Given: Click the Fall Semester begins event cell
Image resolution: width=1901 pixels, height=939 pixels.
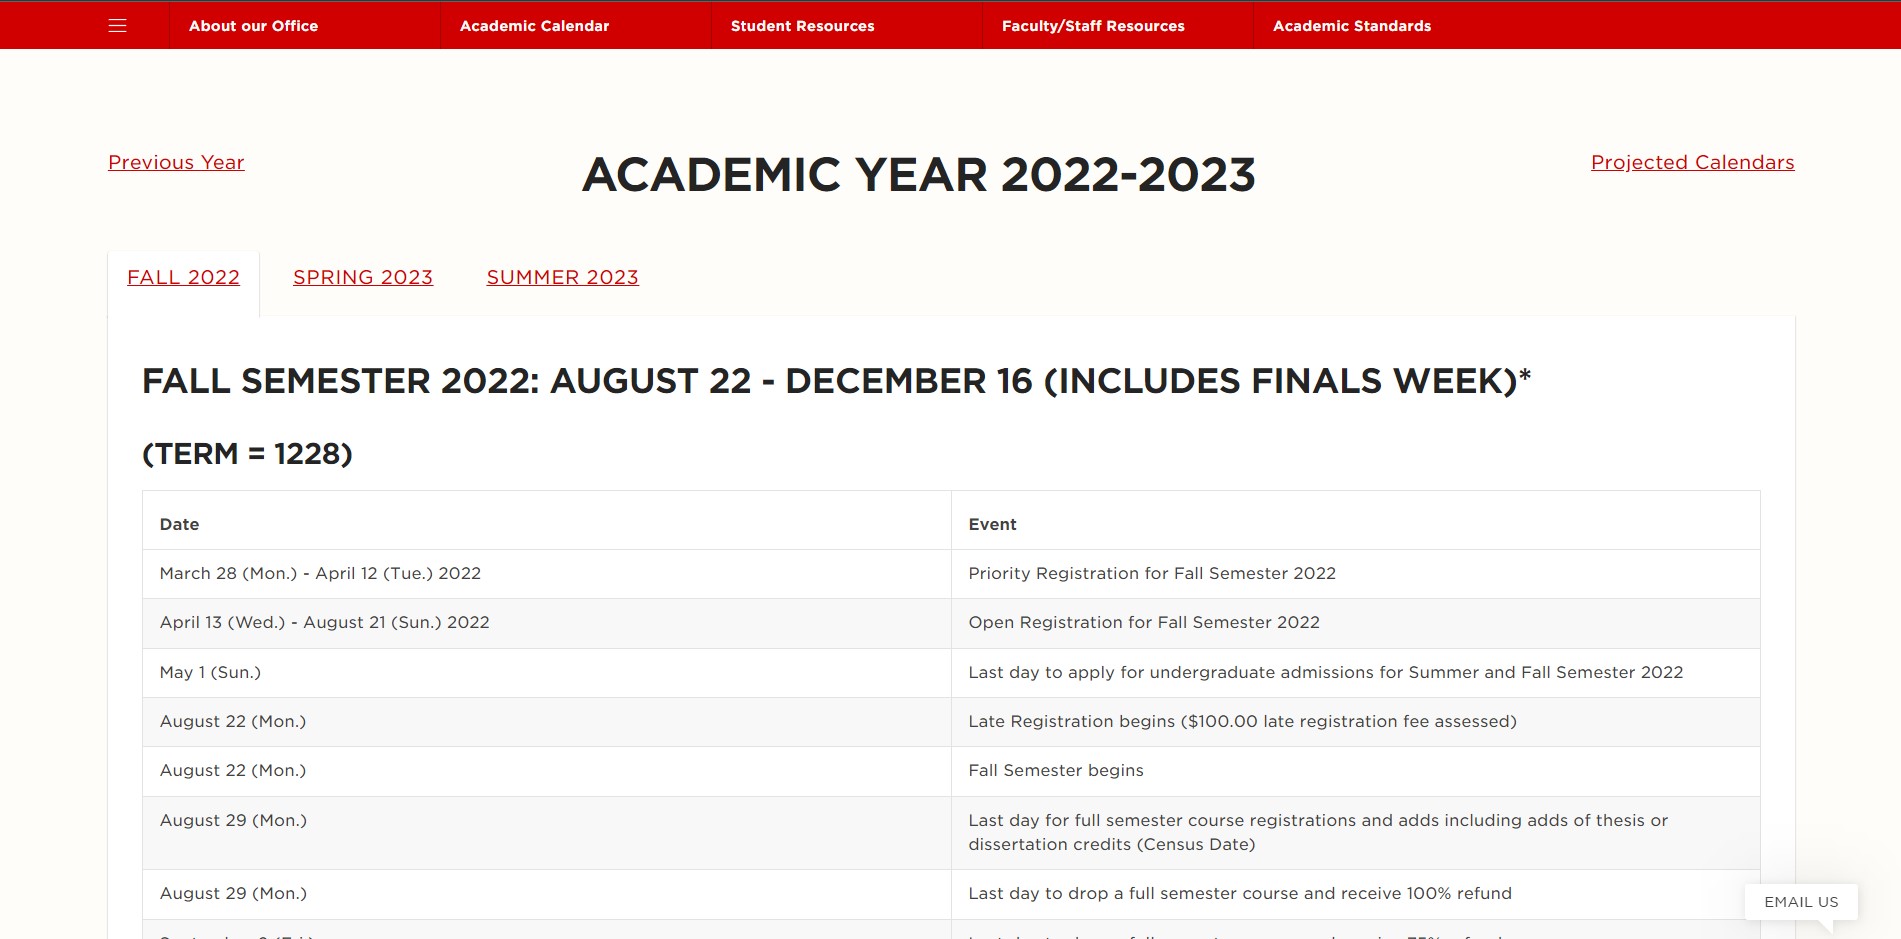Looking at the screenshot, I should [x=1056, y=770].
